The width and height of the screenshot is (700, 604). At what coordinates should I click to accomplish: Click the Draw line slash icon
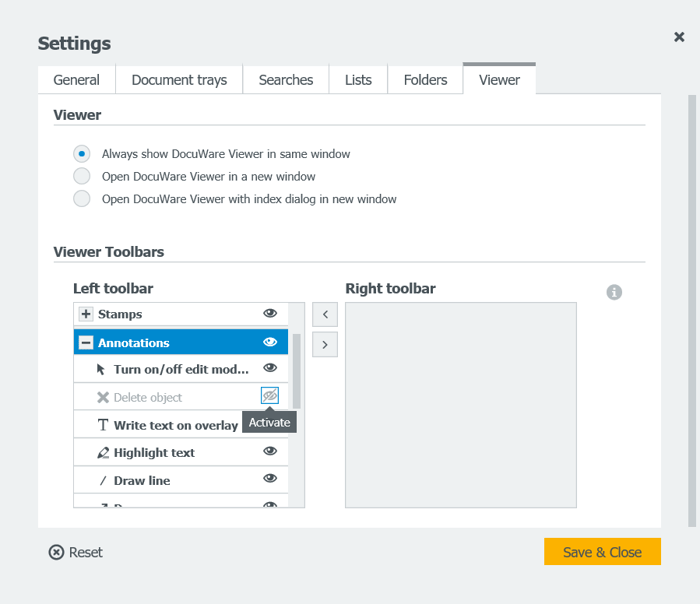tap(103, 481)
